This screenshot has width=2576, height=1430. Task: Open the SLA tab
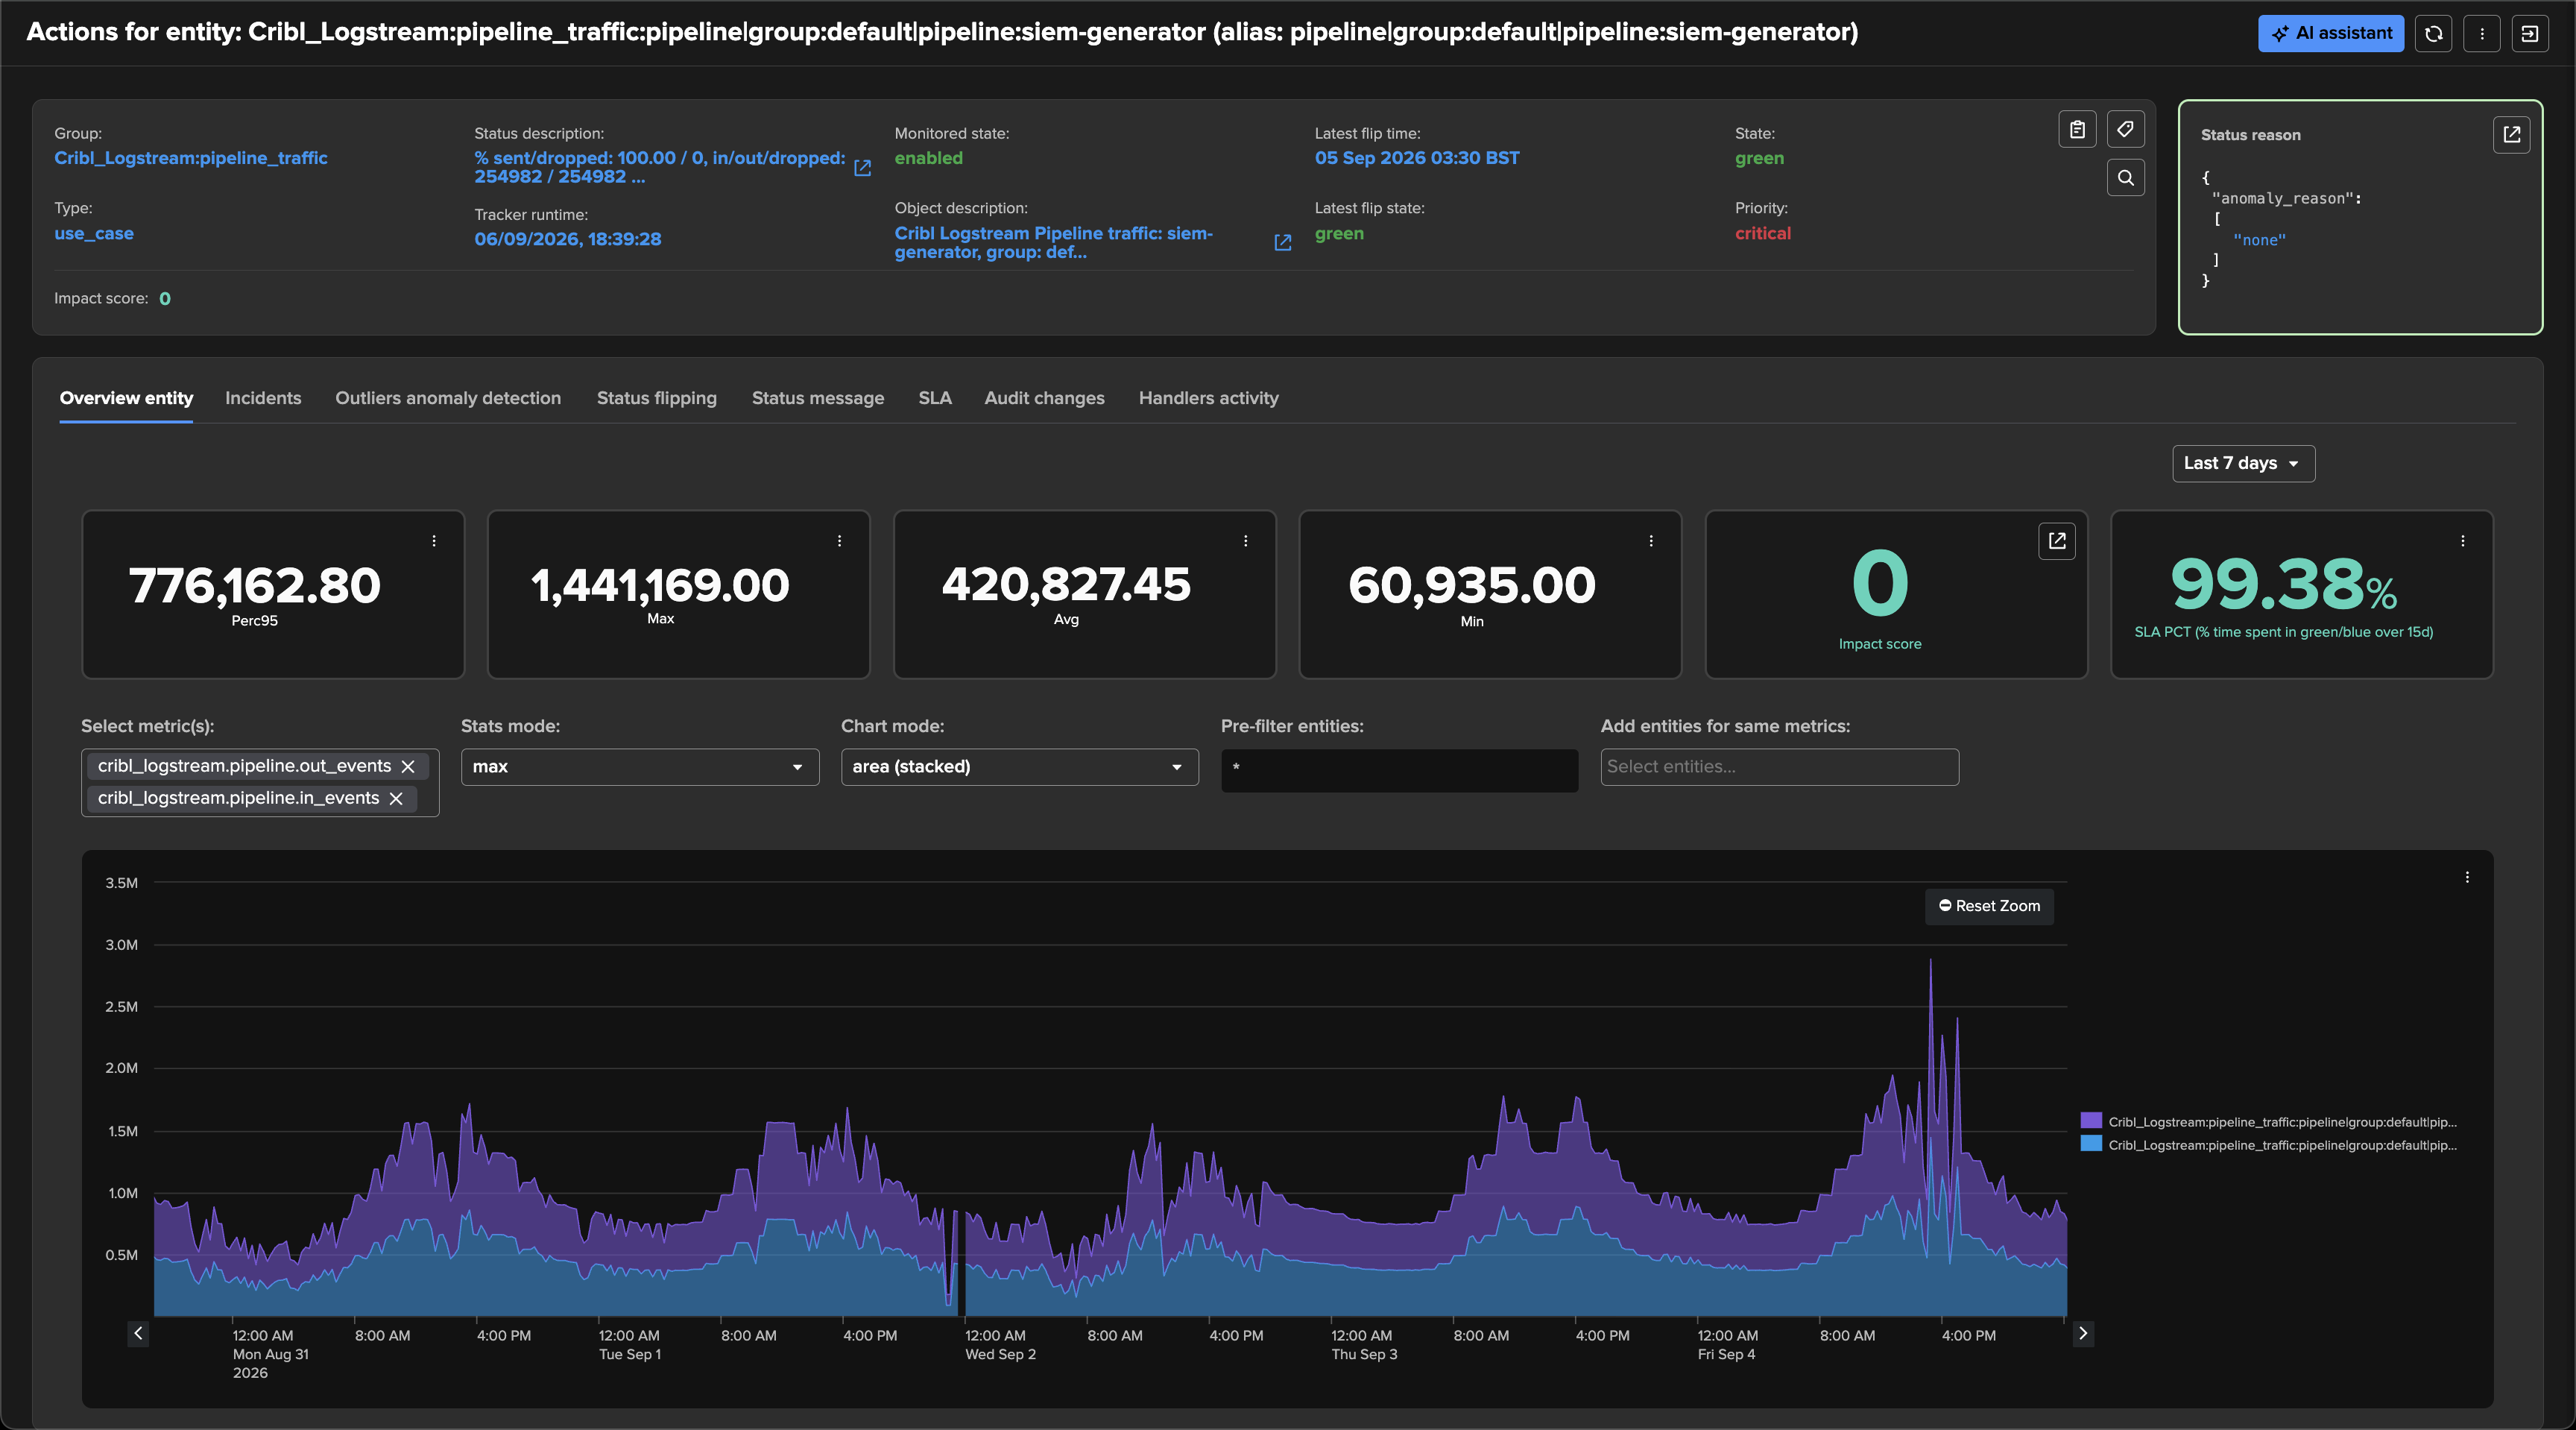(x=935, y=398)
